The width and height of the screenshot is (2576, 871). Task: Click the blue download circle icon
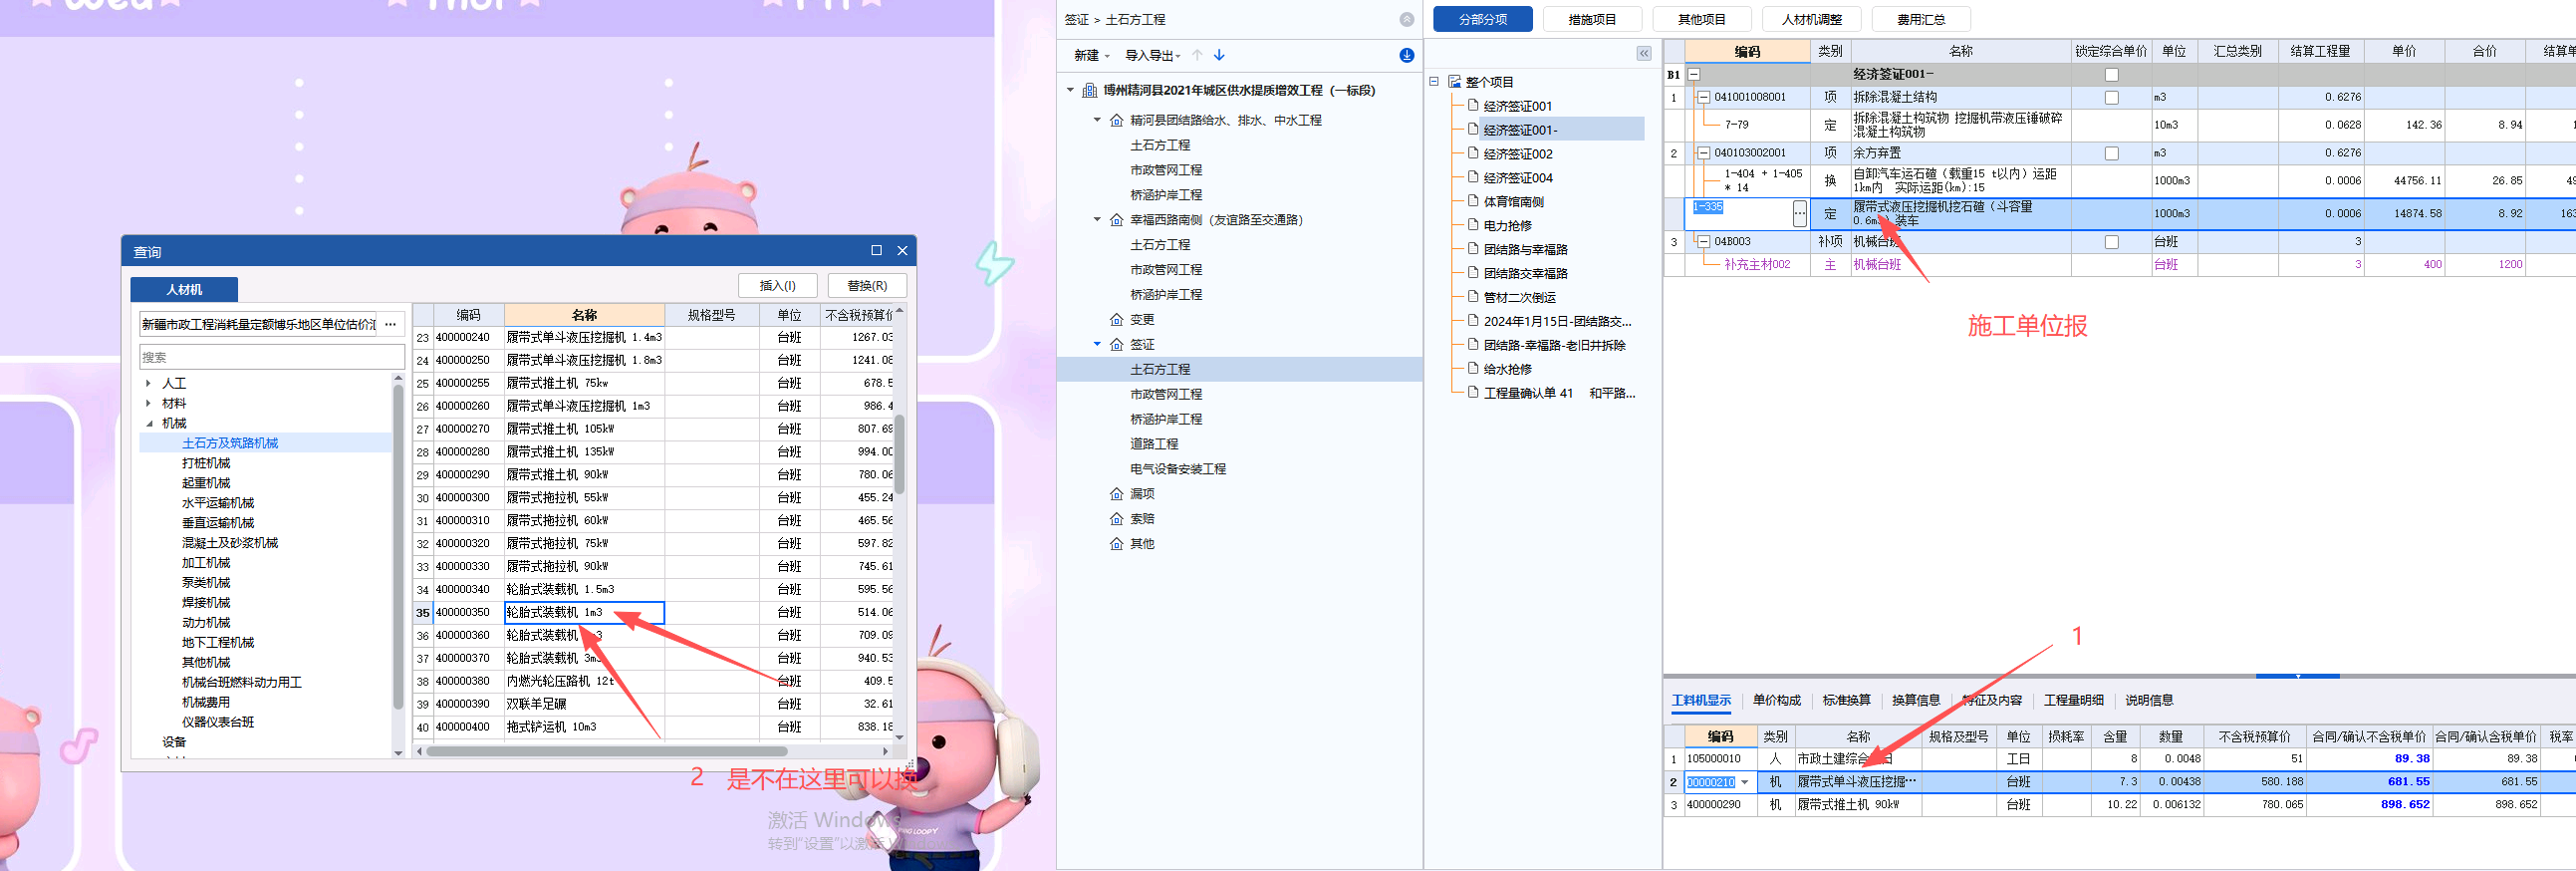point(1407,55)
